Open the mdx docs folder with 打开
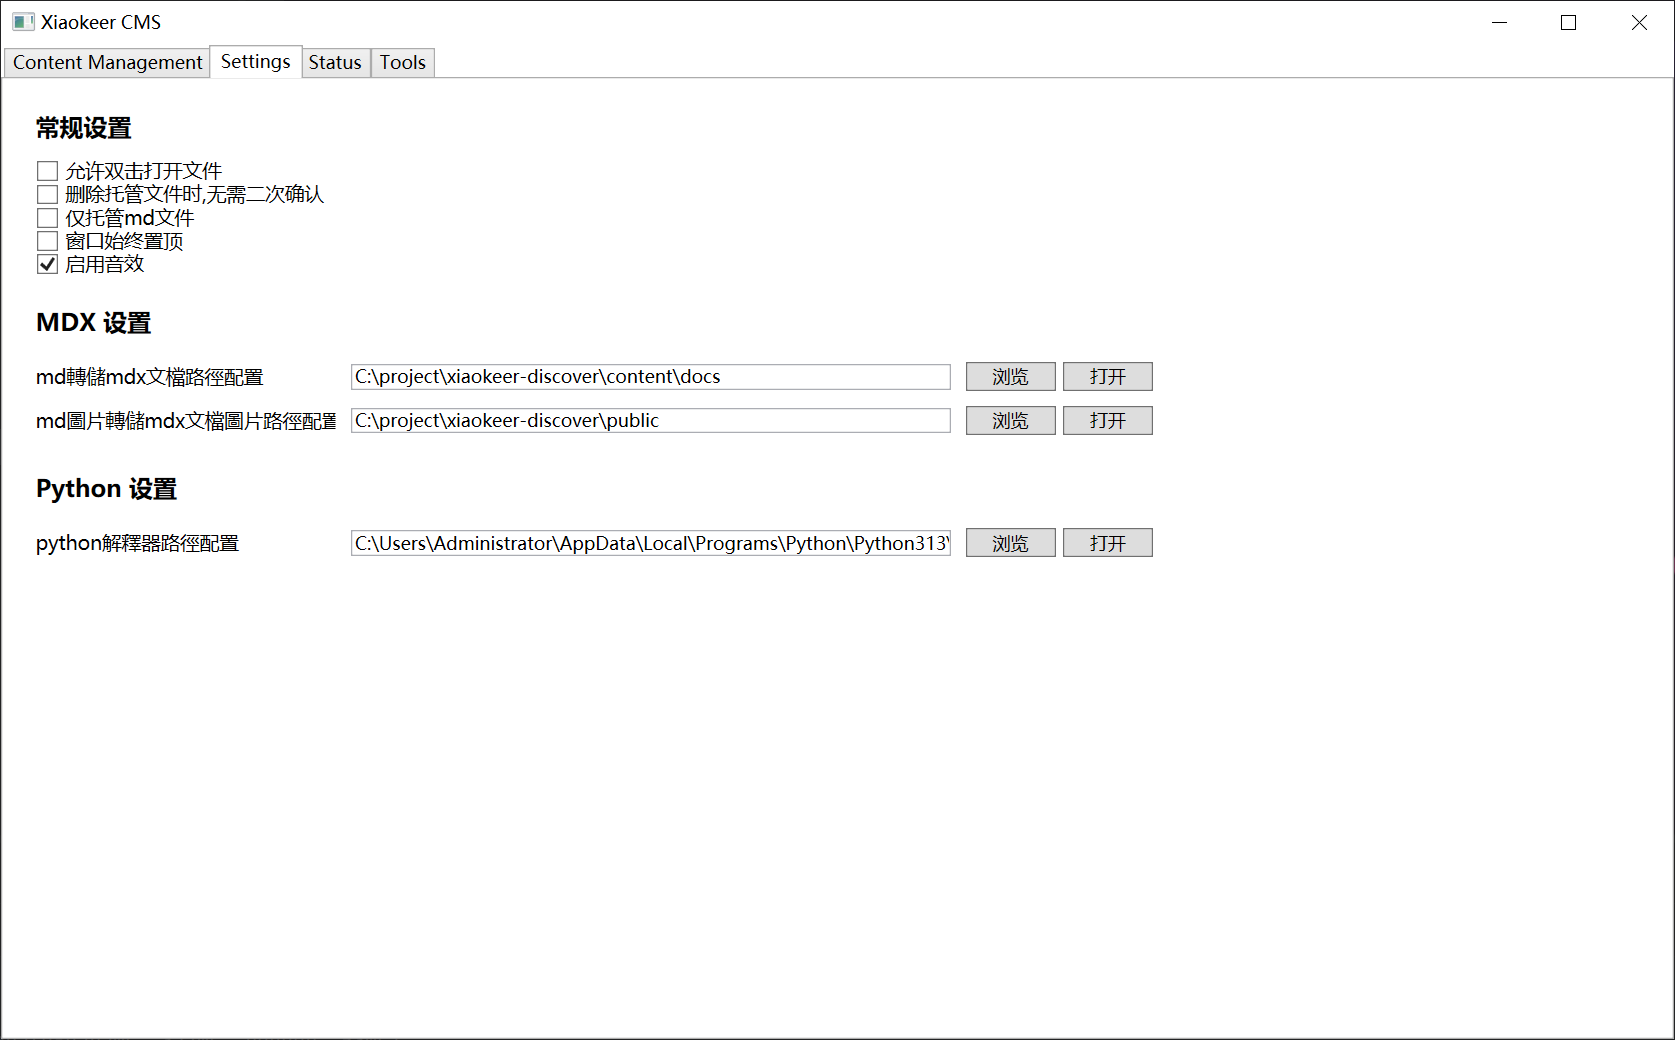Viewport: 1675px width, 1040px height. pyautogui.click(x=1107, y=377)
